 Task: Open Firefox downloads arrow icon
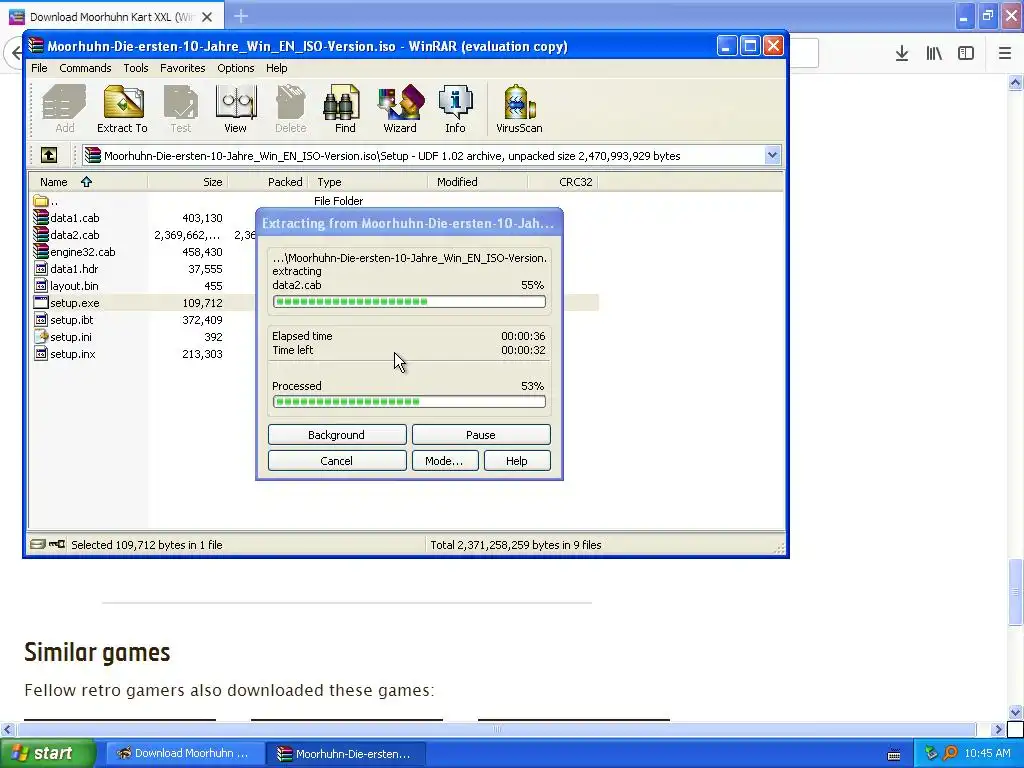click(x=902, y=54)
